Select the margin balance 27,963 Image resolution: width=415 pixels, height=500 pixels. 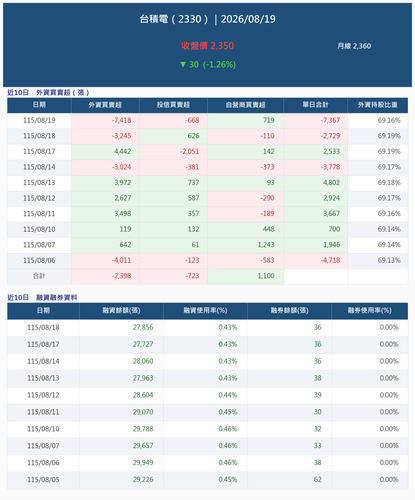pos(143,378)
